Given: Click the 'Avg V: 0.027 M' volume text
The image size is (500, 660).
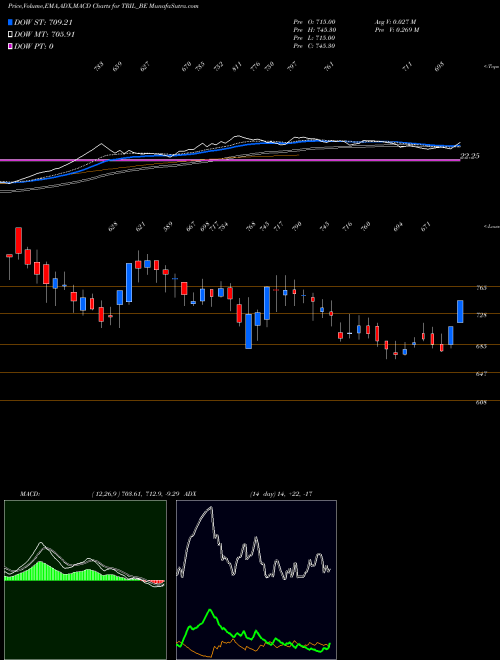Looking at the screenshot, I should coord(395,22).
